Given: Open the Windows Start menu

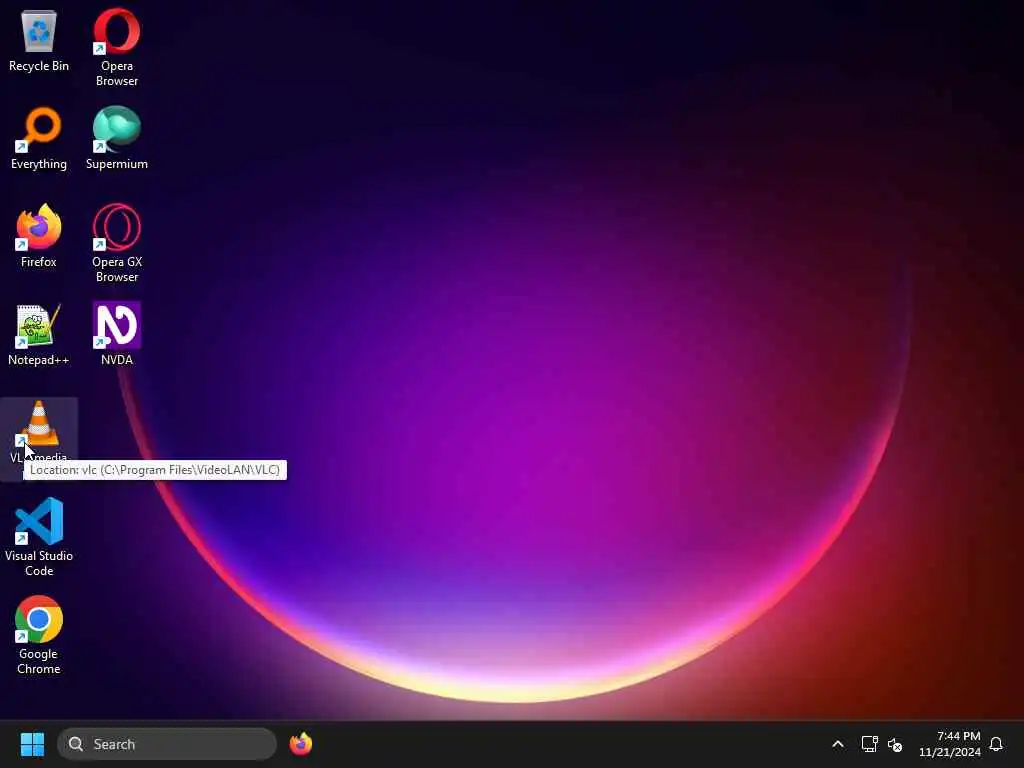Looking at the screenshot, I should pos(32,744).
